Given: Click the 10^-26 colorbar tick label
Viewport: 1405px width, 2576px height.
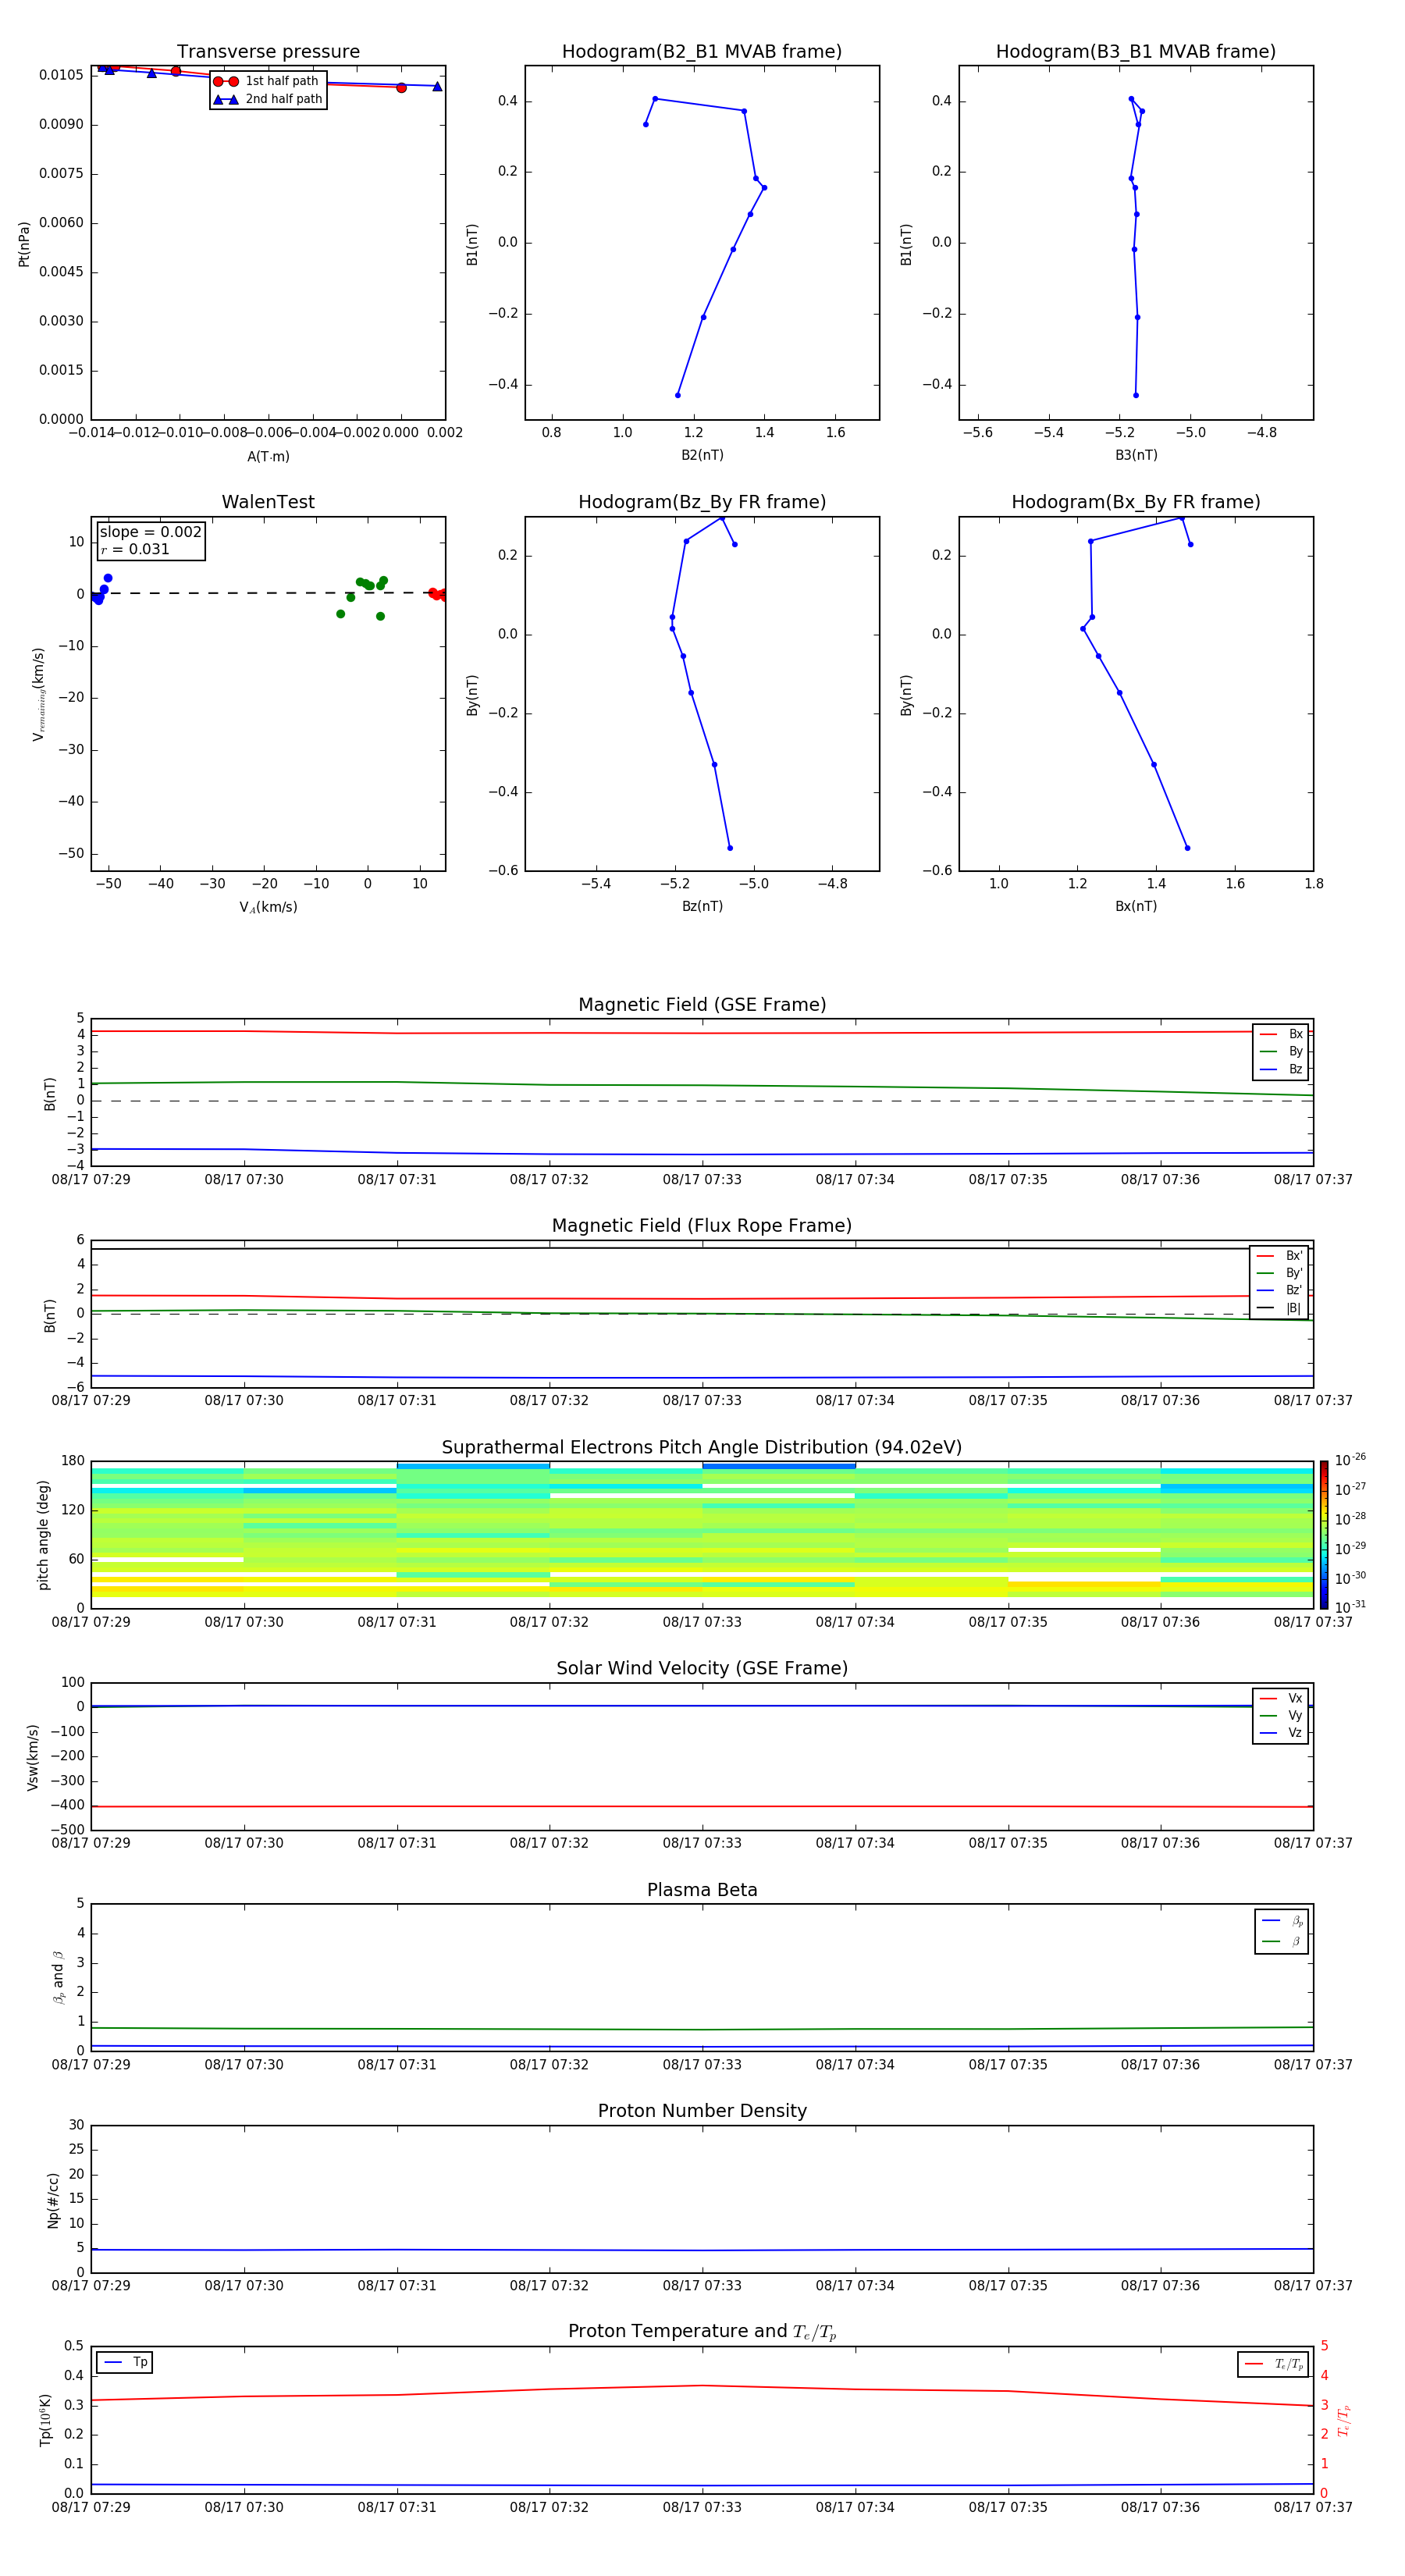Looking at the screenshot, I should (1350, 1460).
